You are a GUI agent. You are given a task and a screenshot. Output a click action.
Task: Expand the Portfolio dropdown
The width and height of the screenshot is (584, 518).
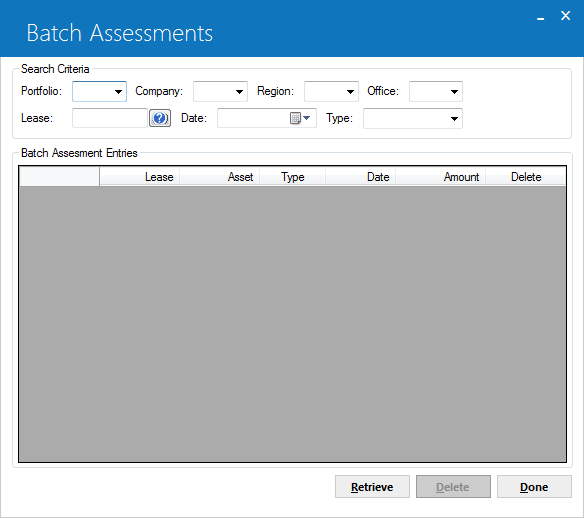click(118, 92)
